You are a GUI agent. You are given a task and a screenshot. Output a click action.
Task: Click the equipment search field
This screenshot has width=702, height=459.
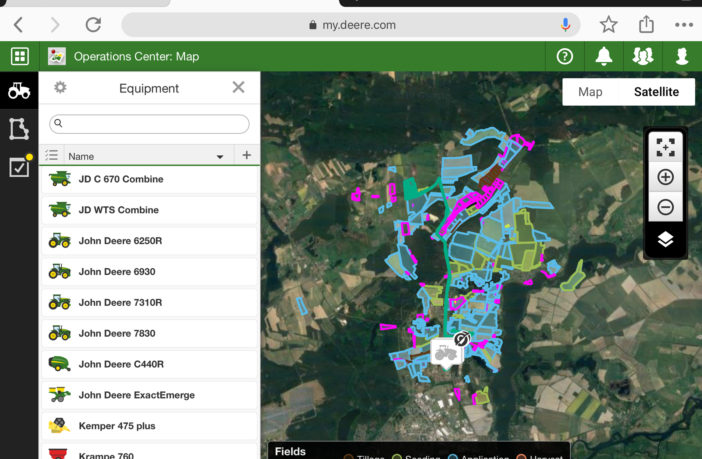tap(149, 124)
